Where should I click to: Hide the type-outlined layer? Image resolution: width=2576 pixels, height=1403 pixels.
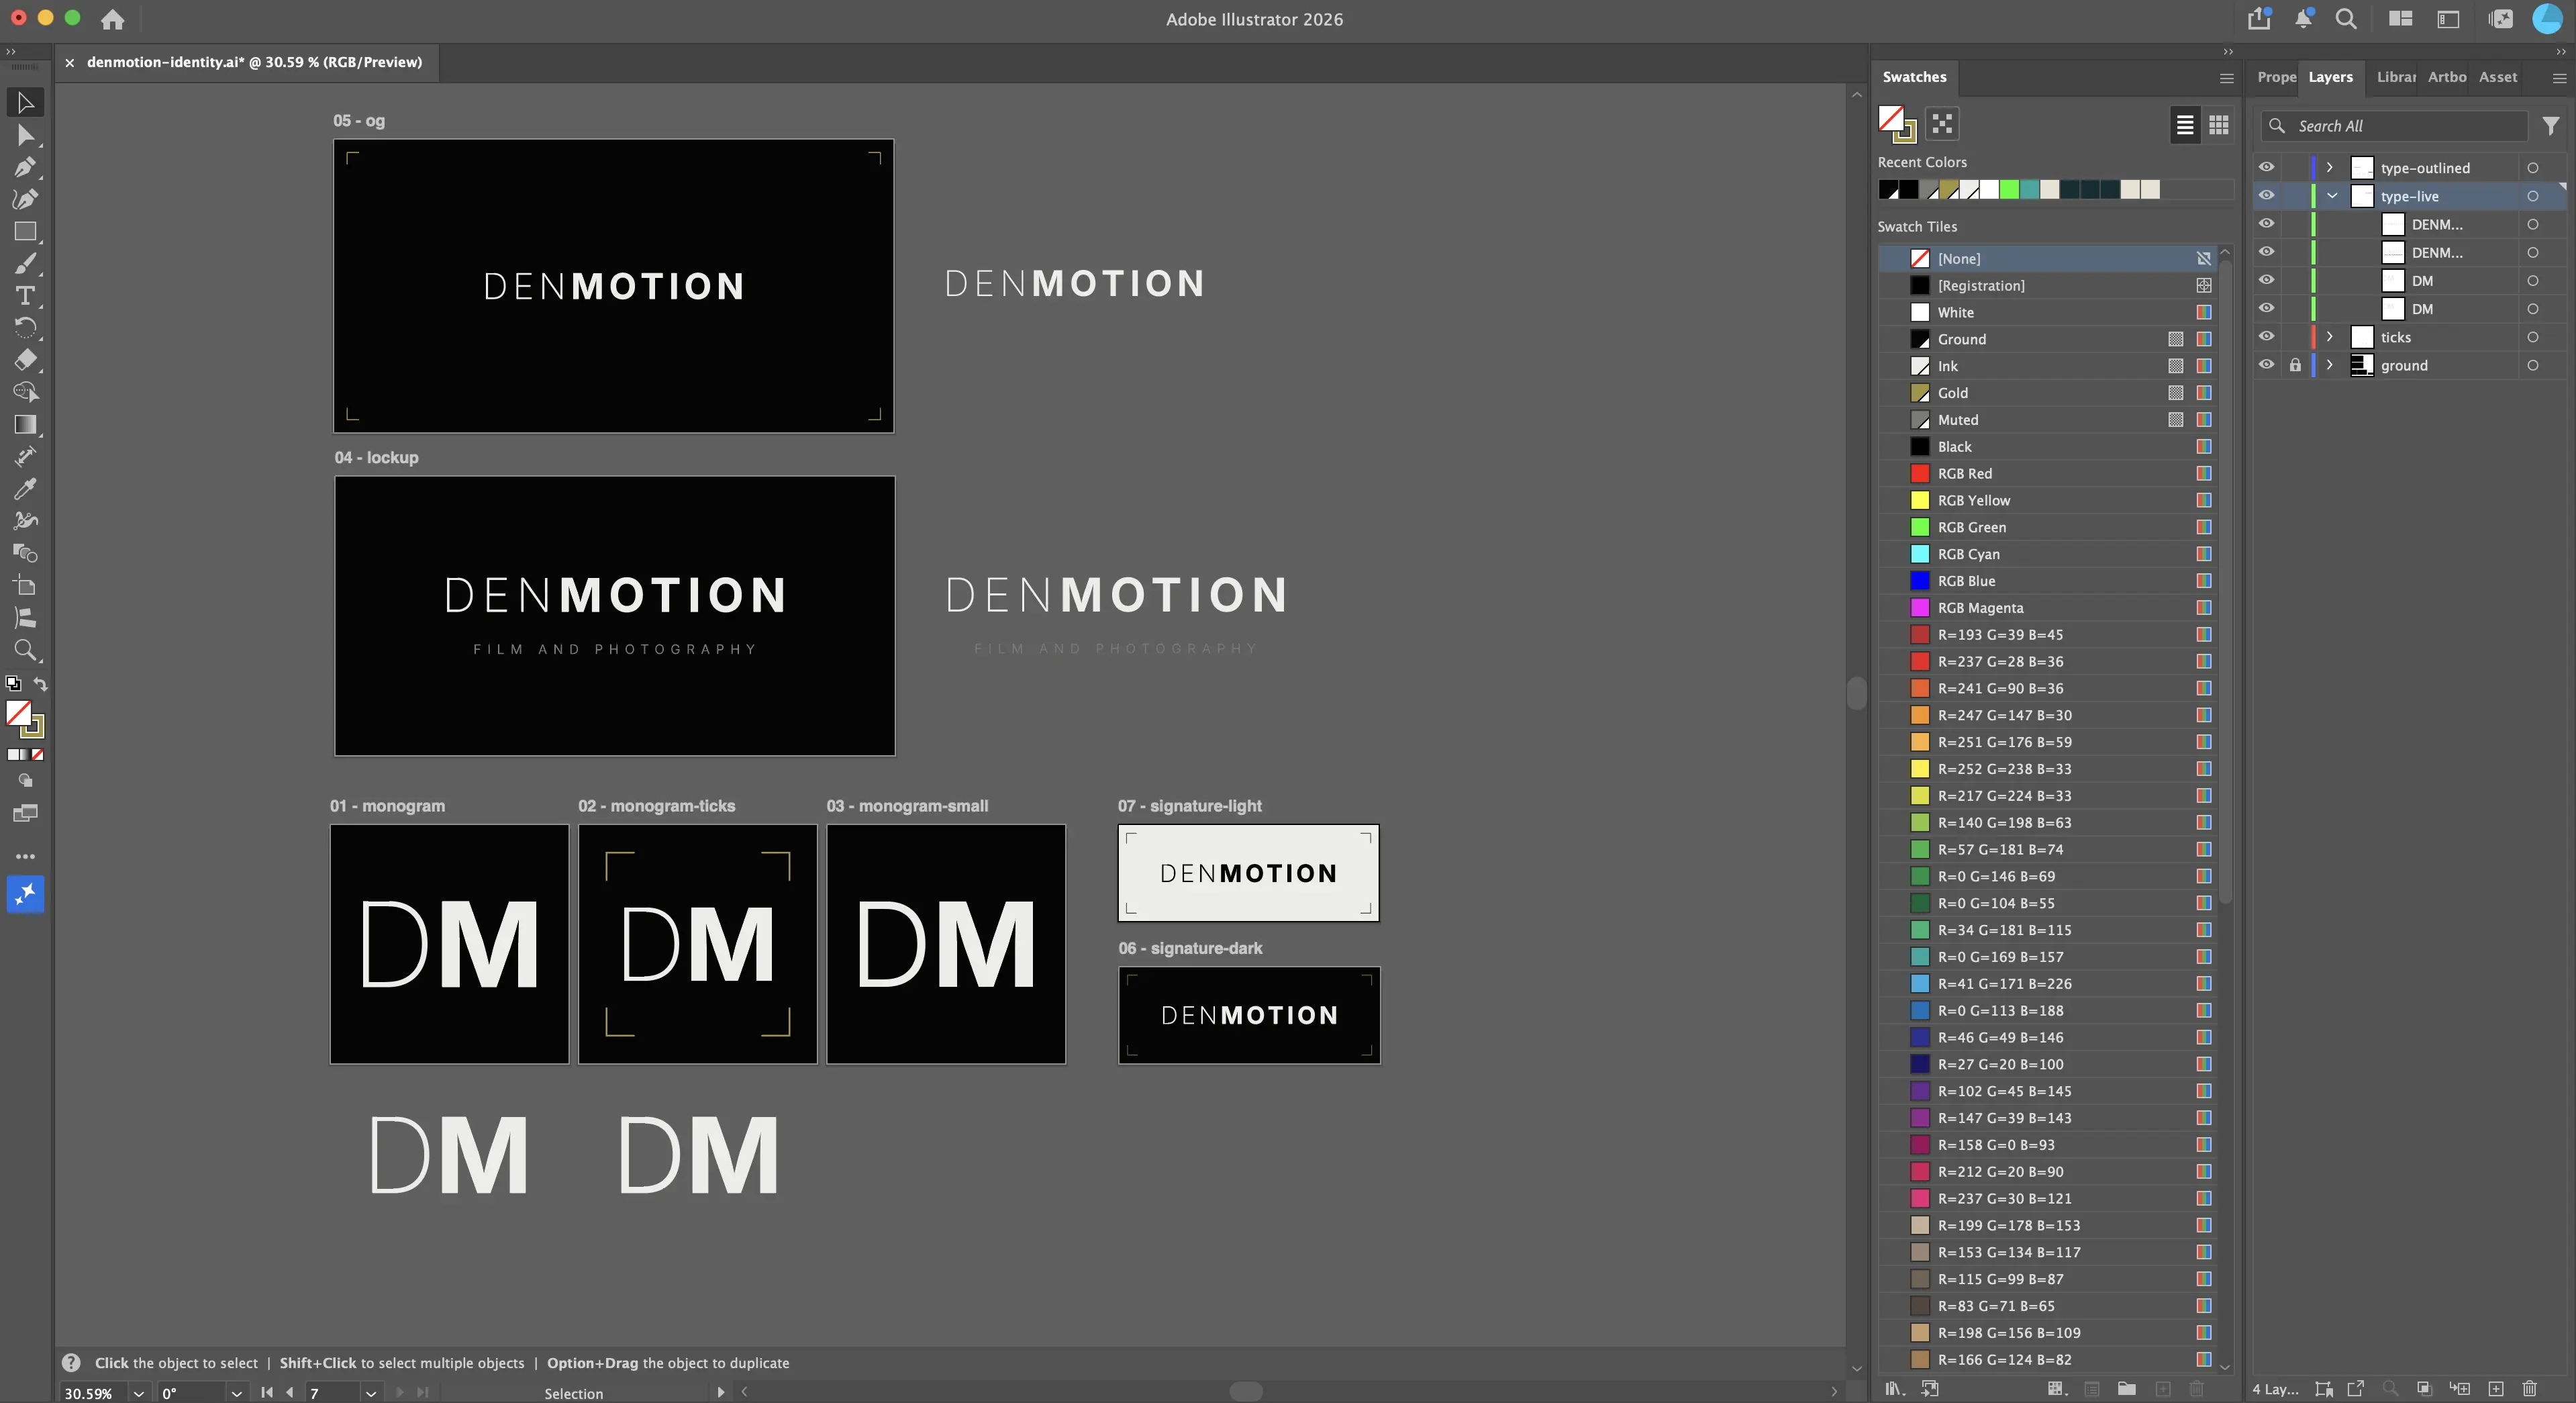click(x=2267, y=168)
